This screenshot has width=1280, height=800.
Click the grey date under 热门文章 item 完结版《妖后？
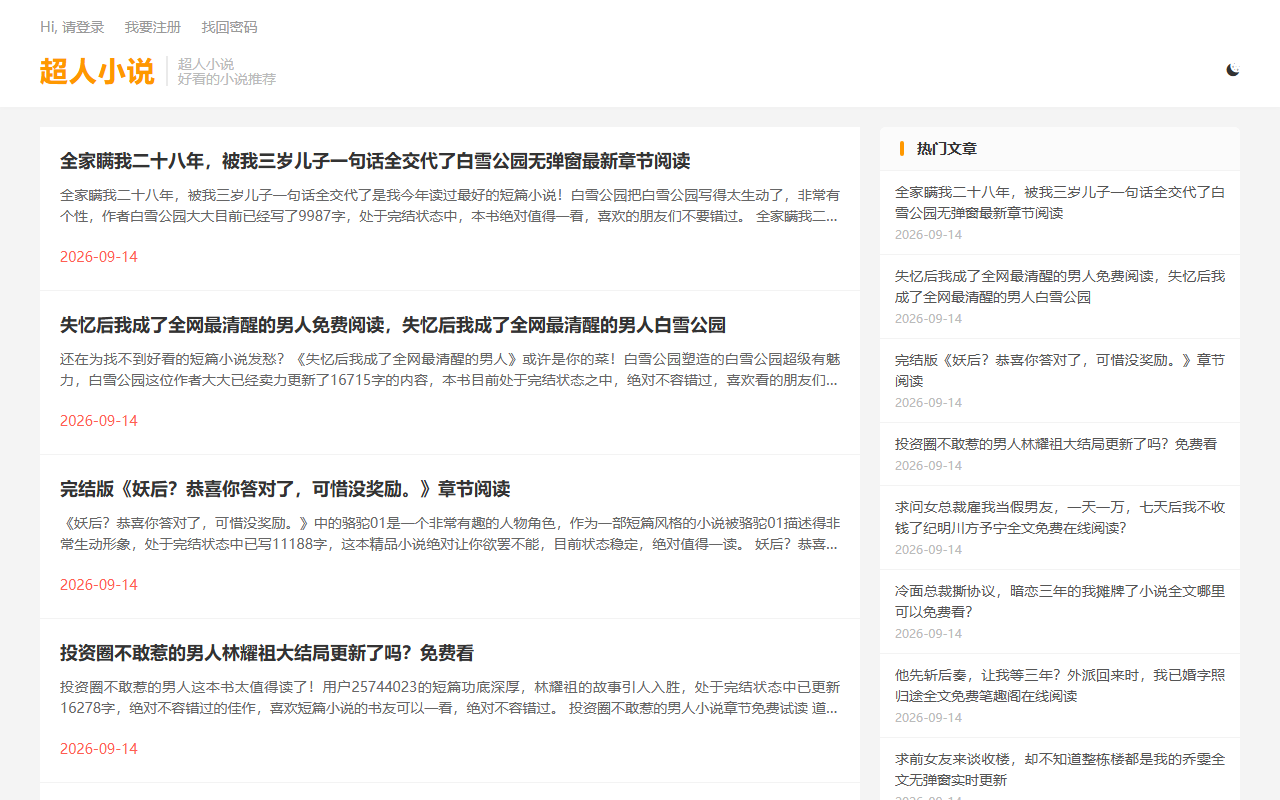928,403
